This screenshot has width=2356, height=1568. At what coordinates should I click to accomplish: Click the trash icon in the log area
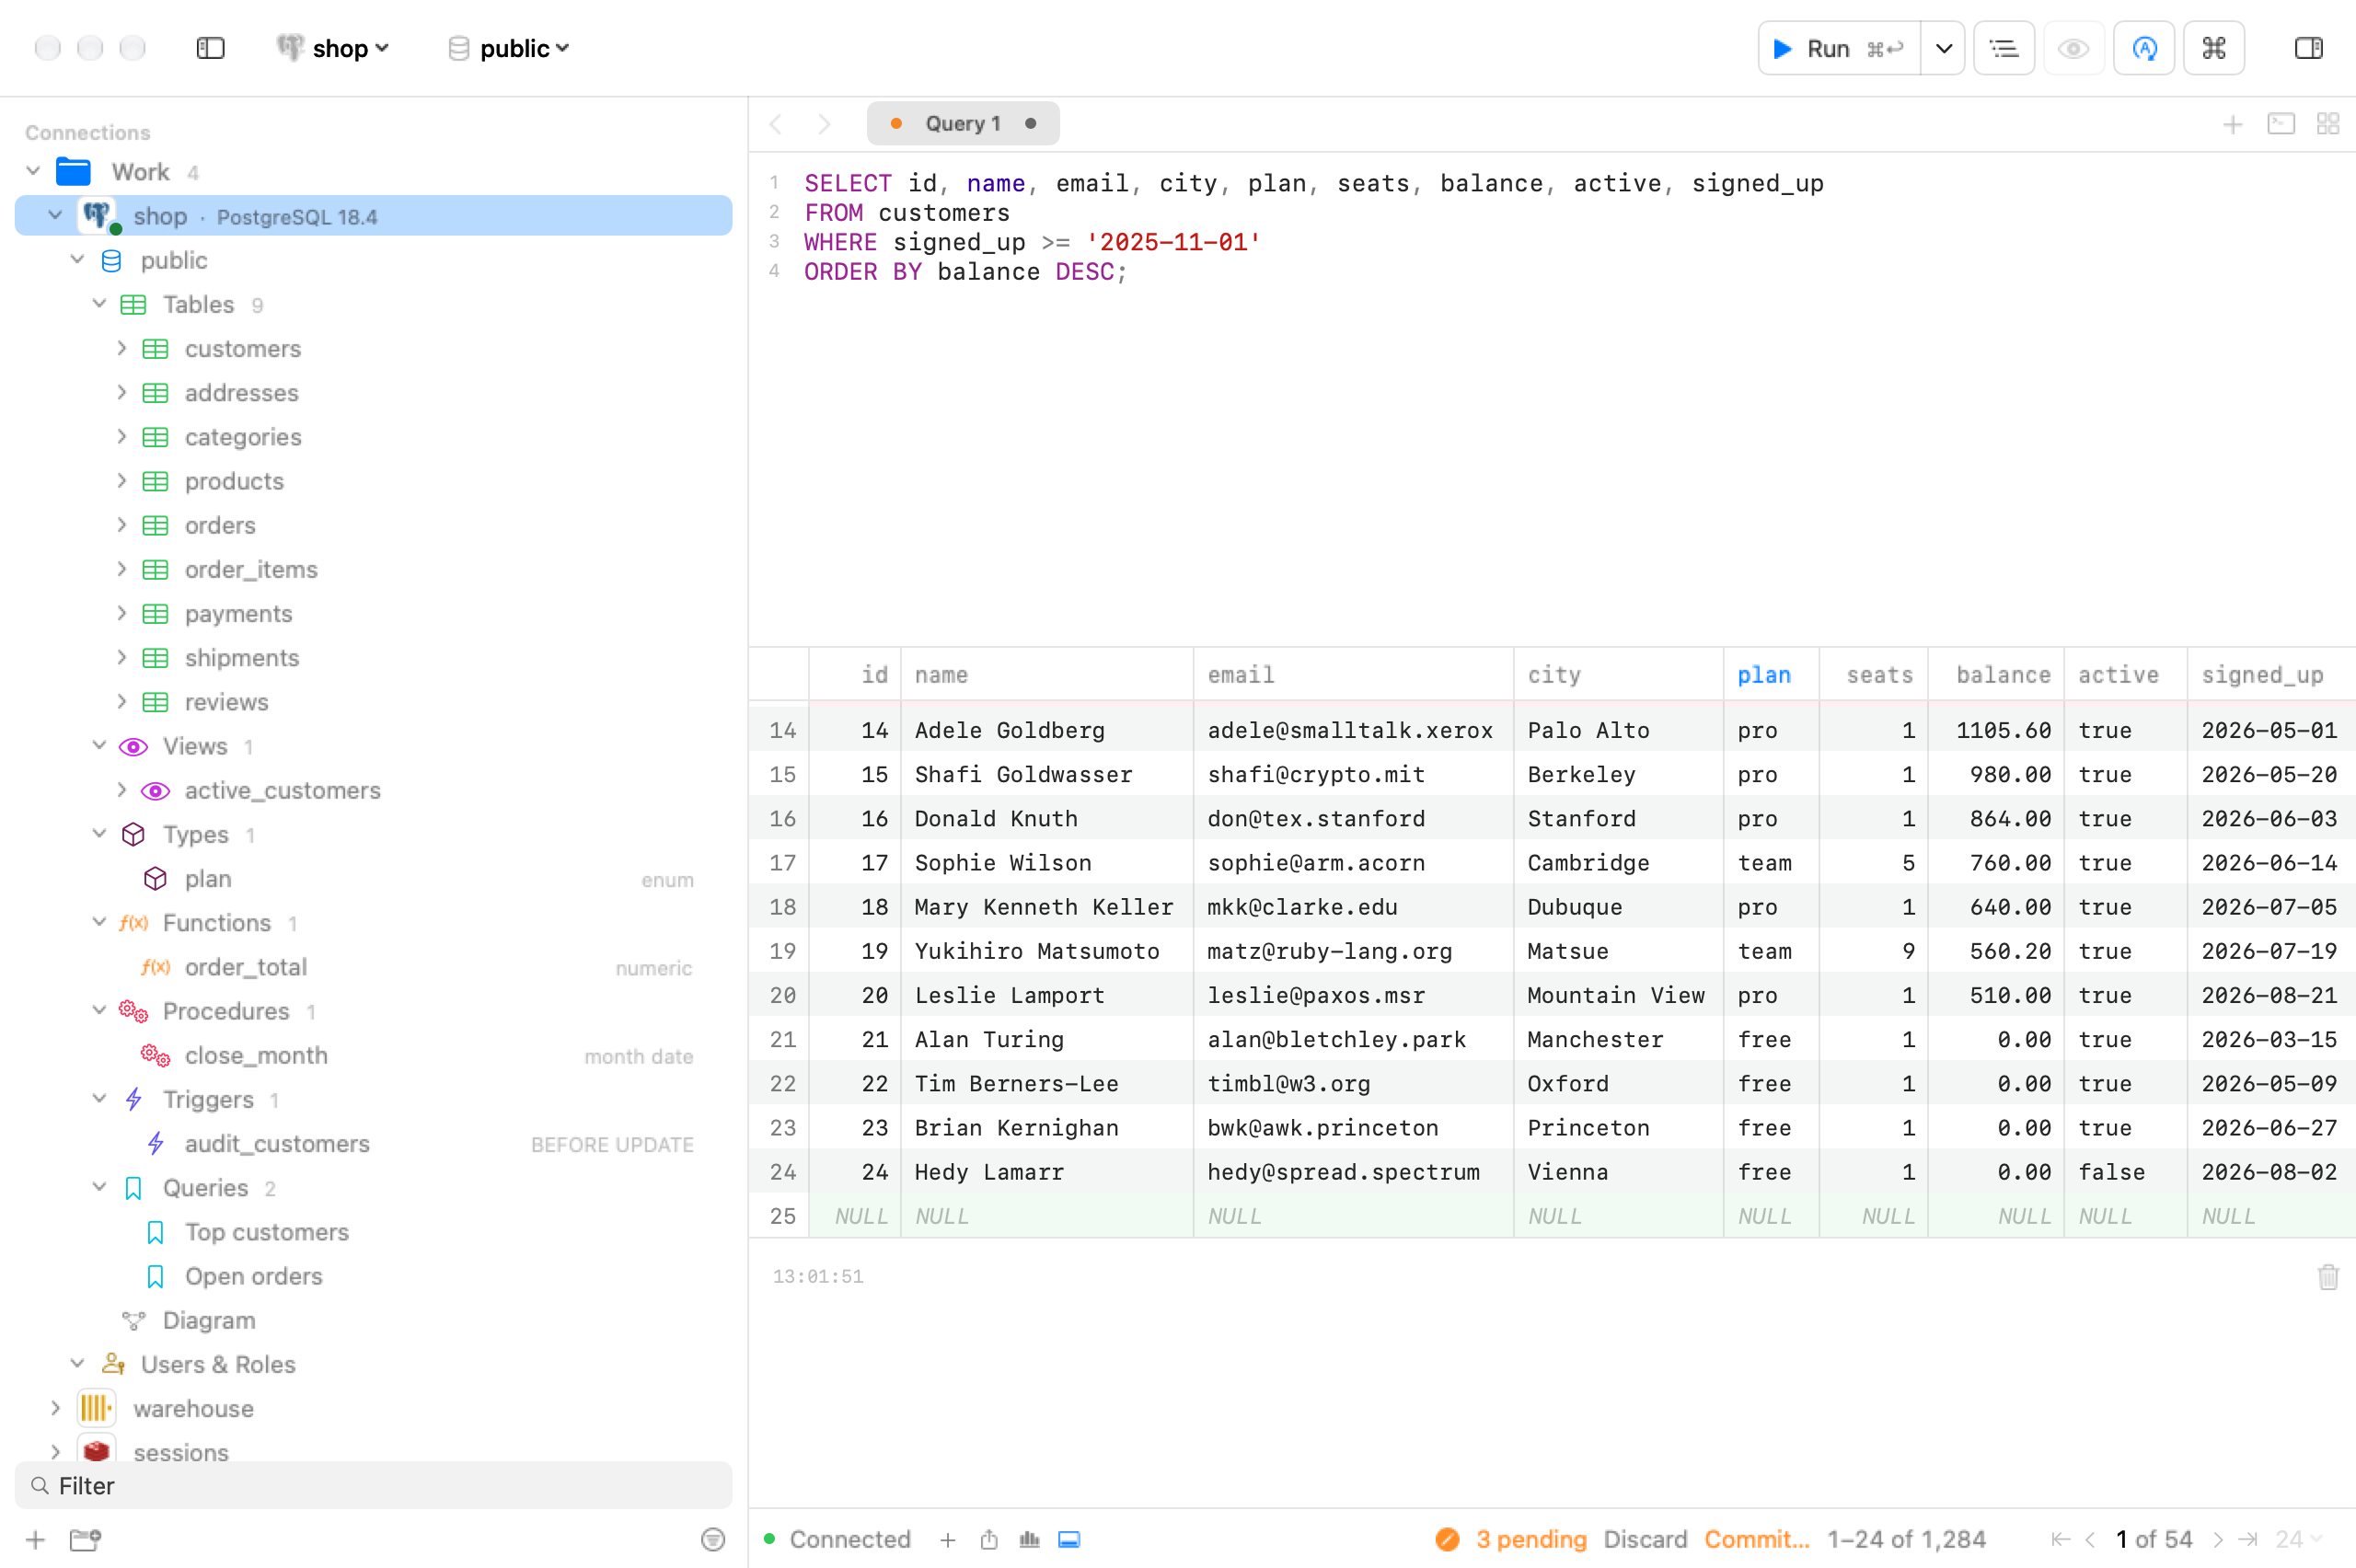point(2328,1276)
